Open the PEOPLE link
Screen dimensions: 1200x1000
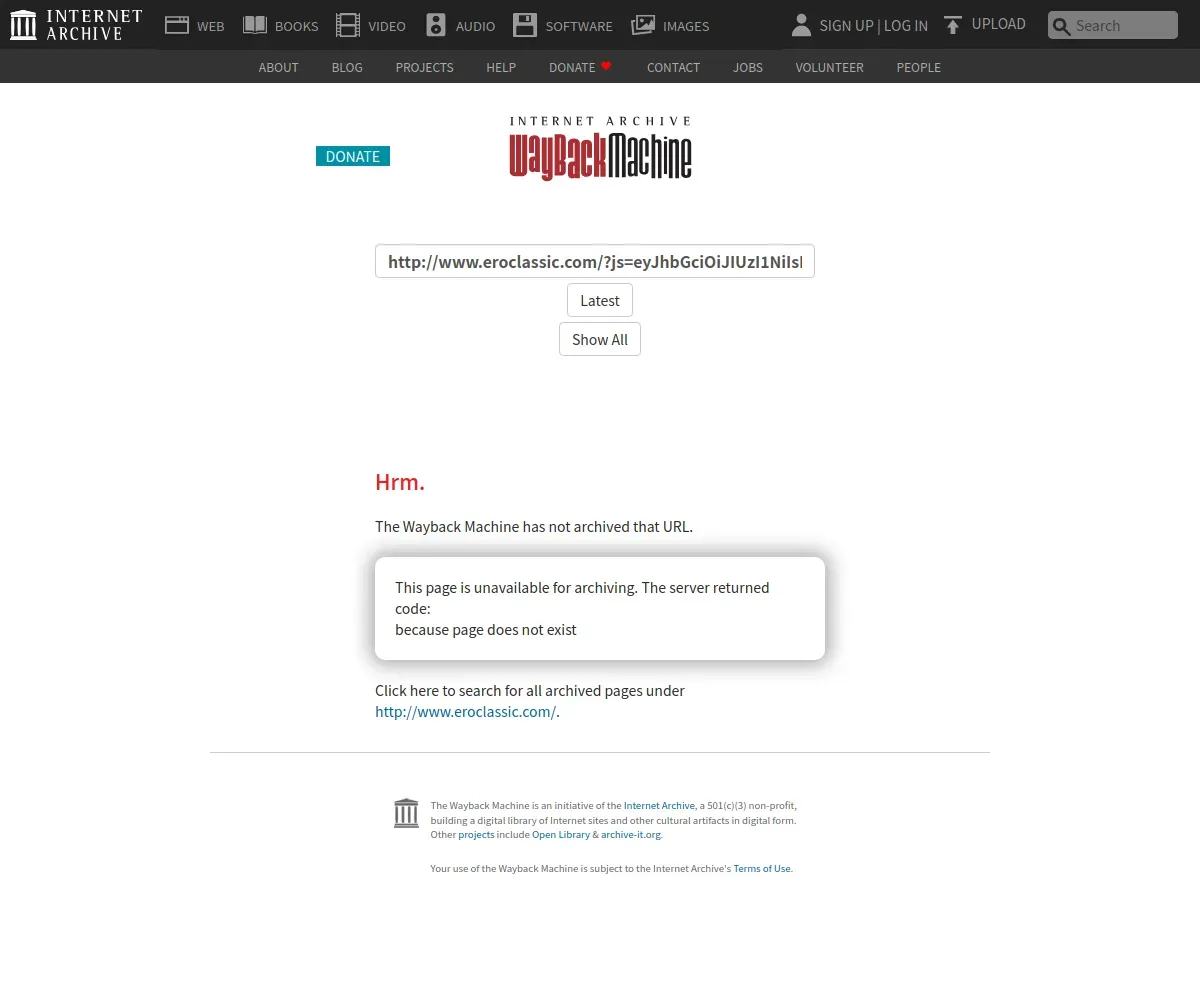pos(919,67)
